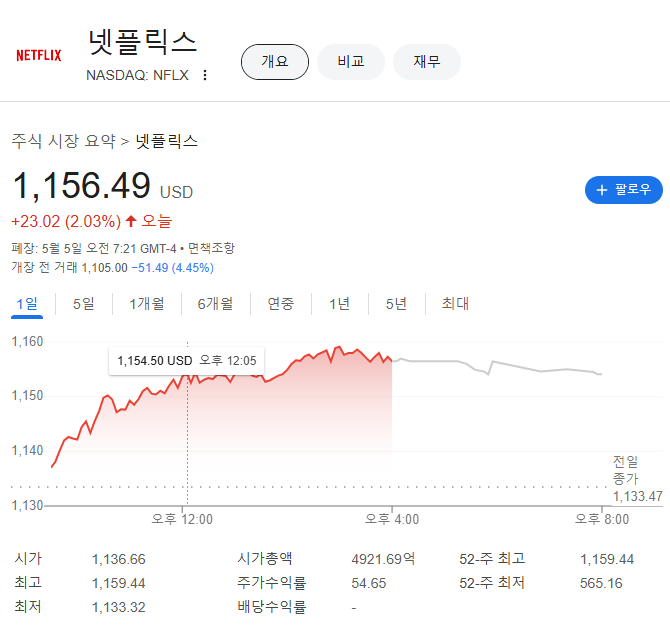This screenshot has height=636, width=670.
Task: Click the 시가 value 1,136.66
Action: point(119,559)
